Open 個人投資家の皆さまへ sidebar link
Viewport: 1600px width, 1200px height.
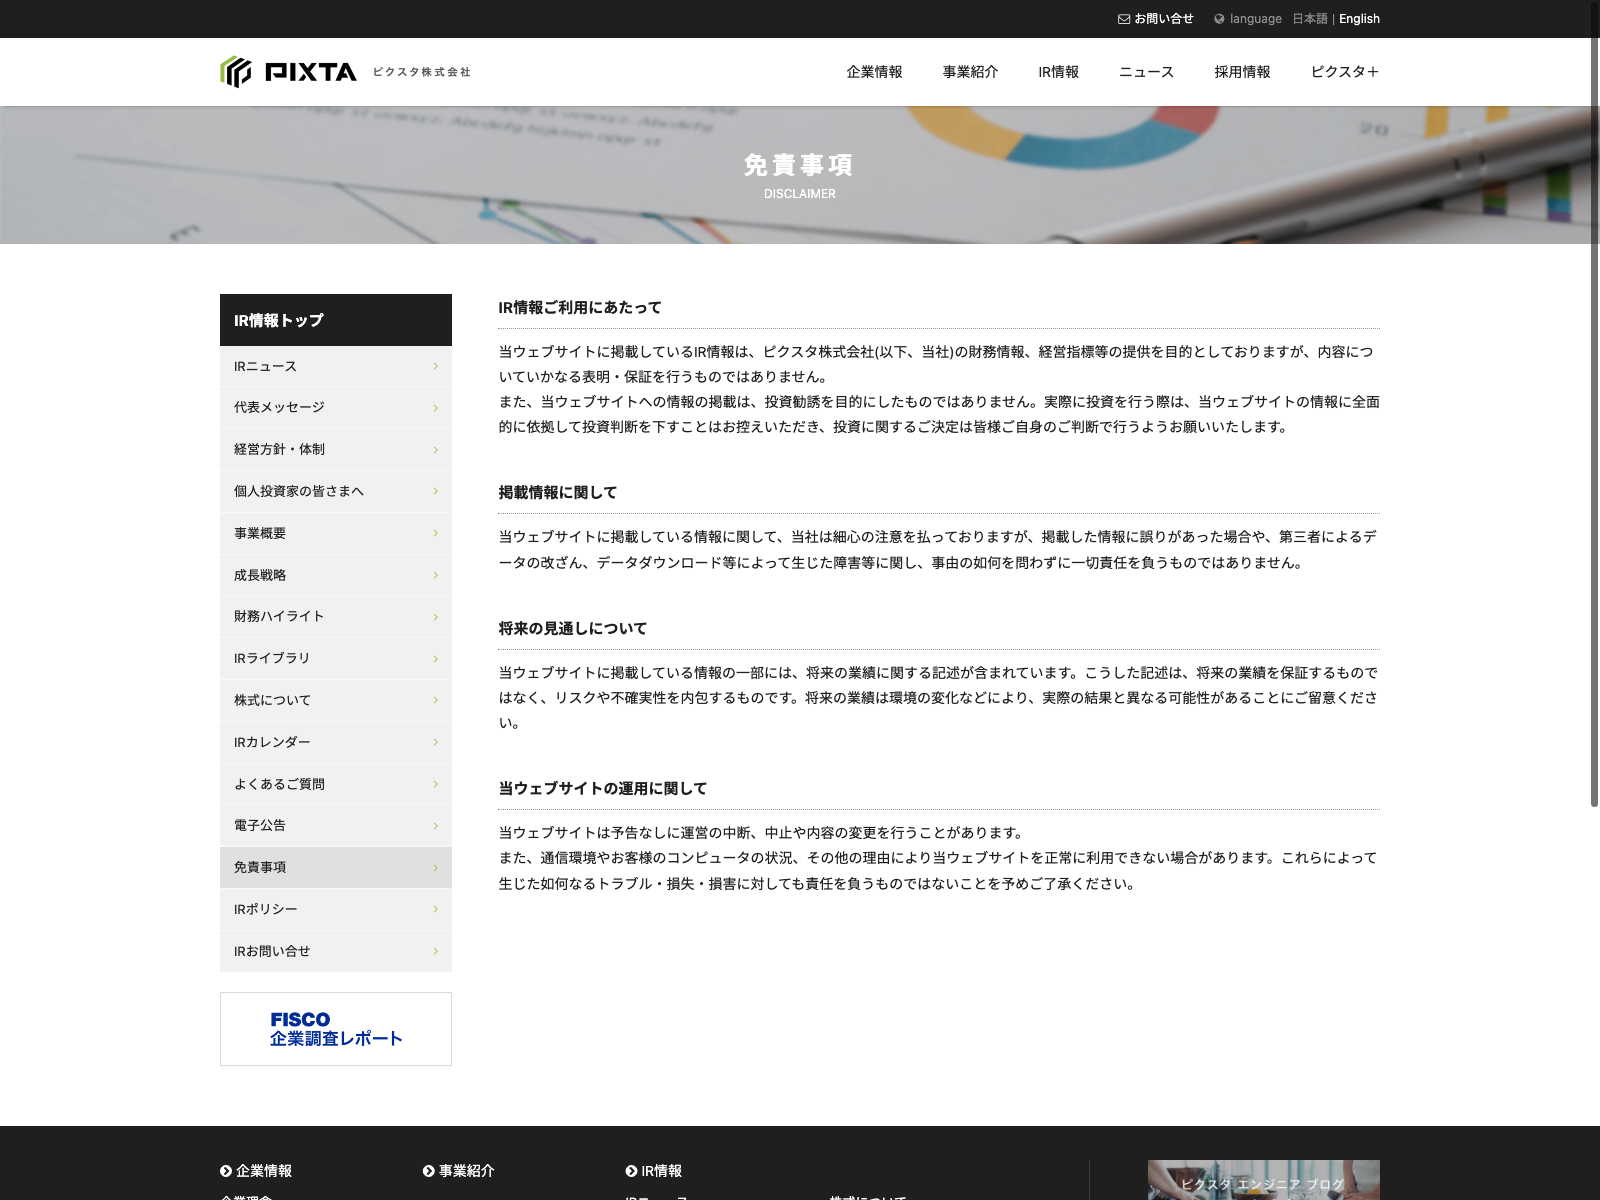299,491
